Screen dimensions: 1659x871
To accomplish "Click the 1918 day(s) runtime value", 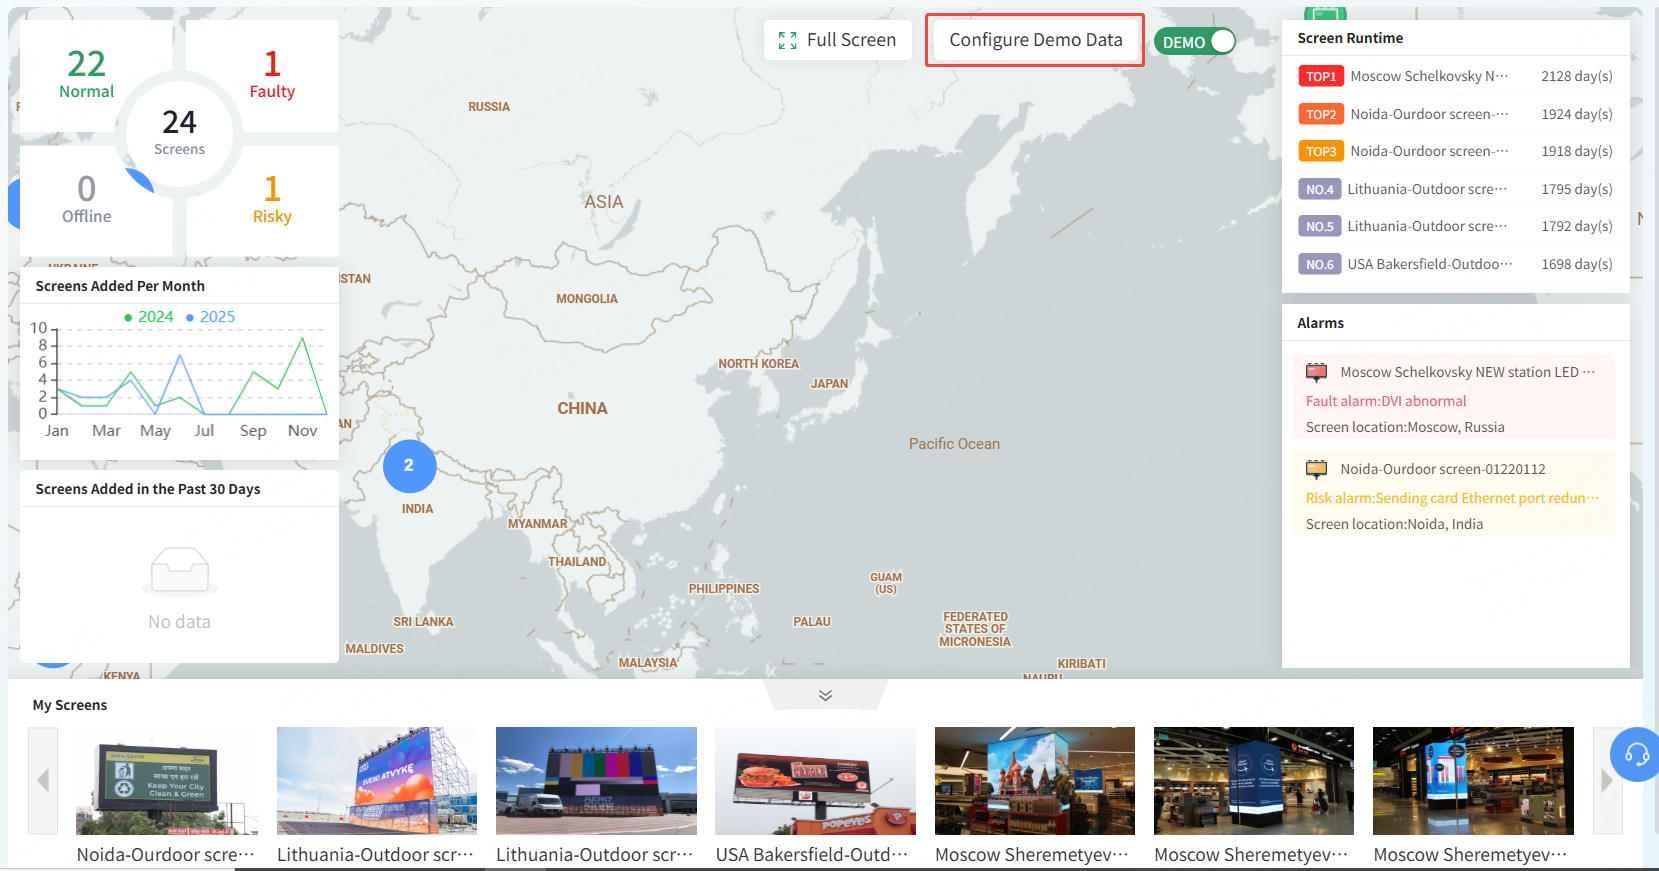I will click(1576, 151).
